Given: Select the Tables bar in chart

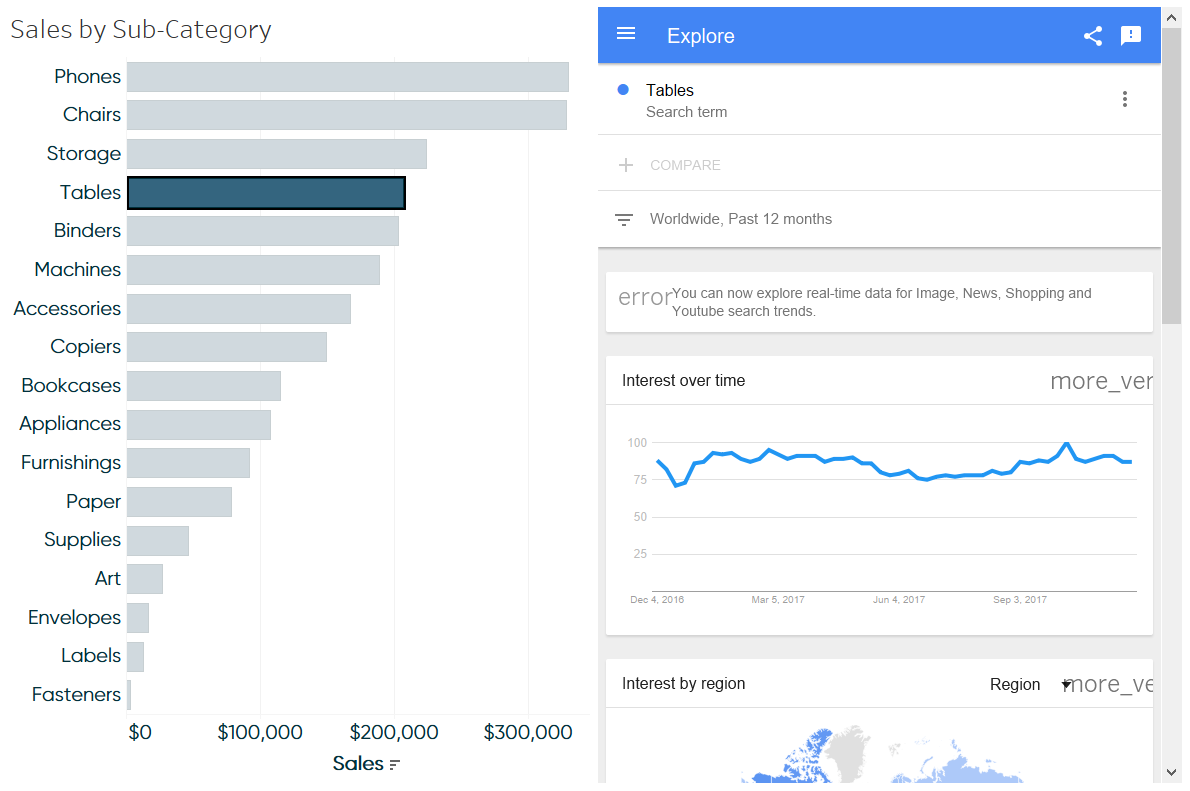Looking at the screenshot, I should tap(266, 193).
